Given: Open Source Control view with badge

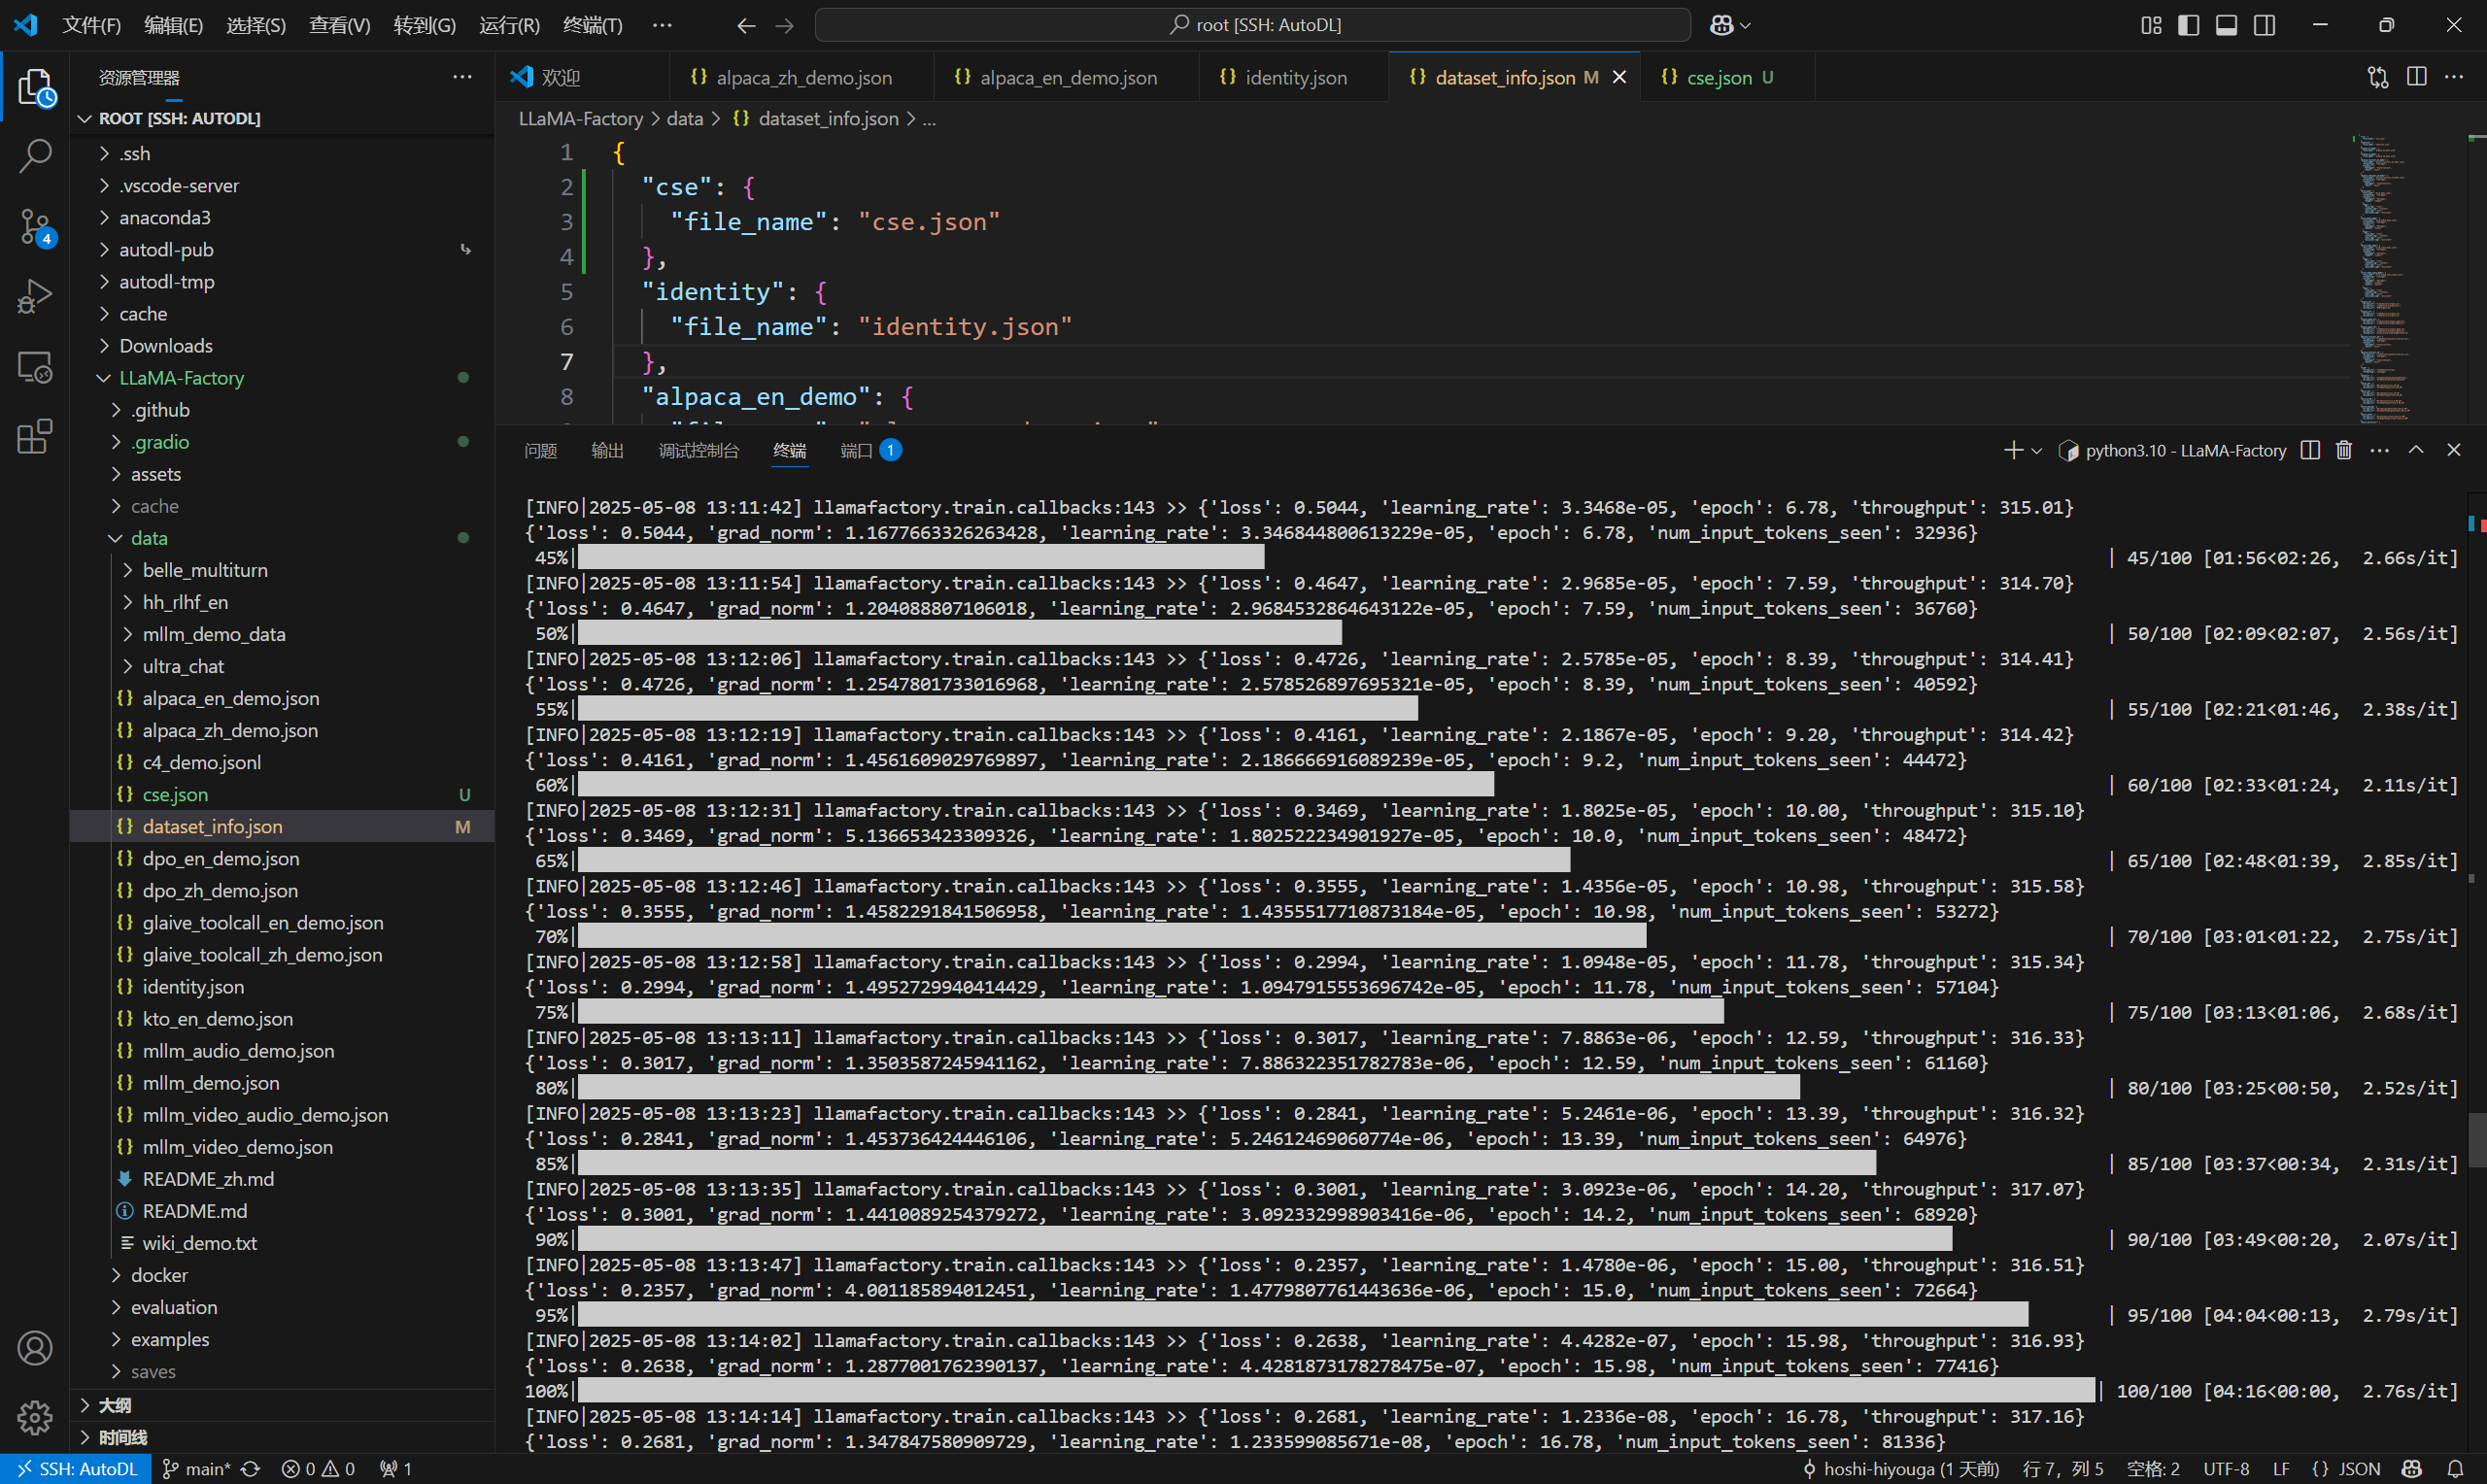Looking at the screenshot, I should point(35,226).
